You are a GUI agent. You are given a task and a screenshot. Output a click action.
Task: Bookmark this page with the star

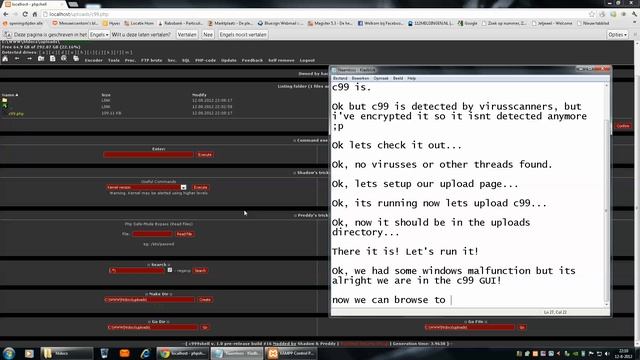click(592, 14)
